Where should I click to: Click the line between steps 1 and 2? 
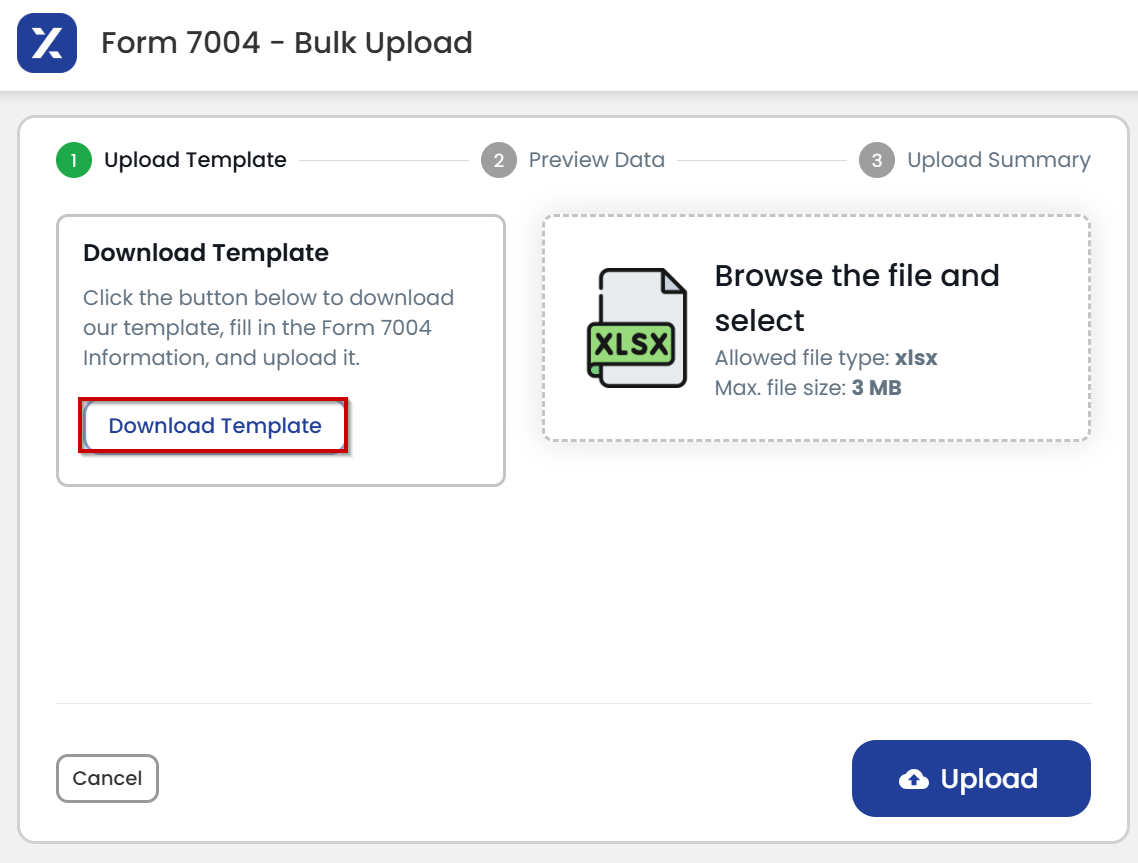pos(384,160)
